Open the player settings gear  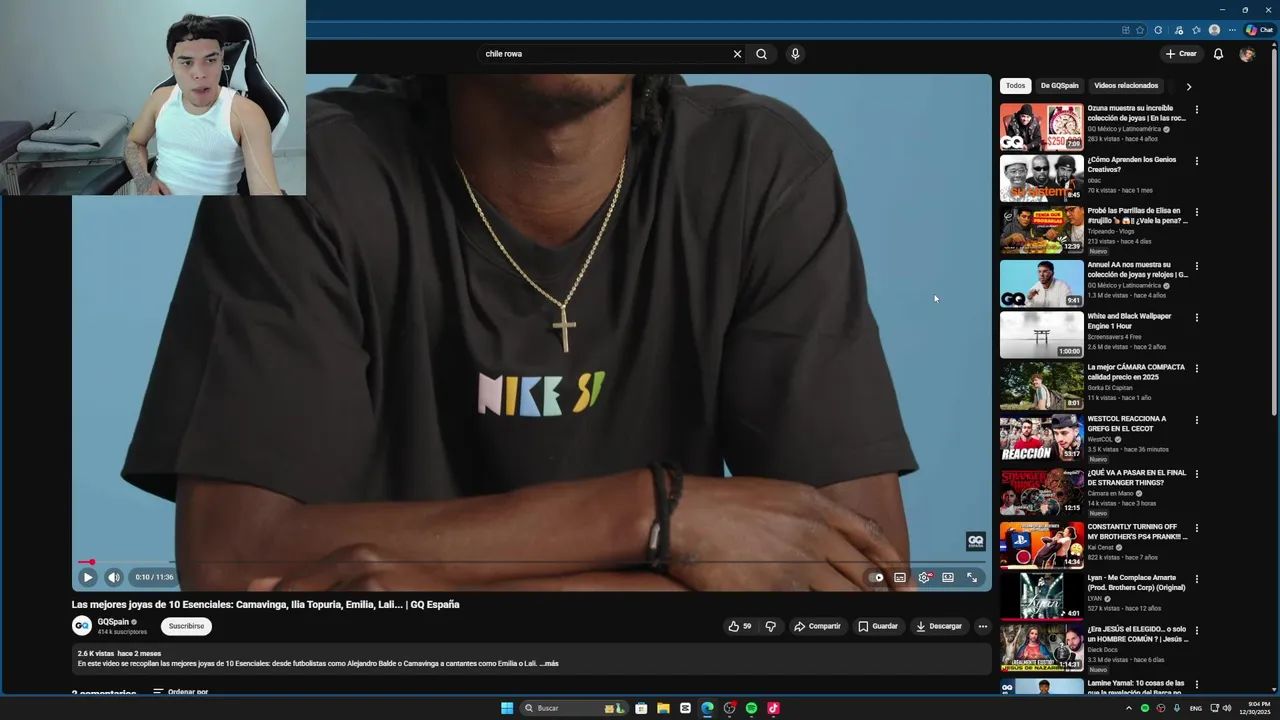(924, 577)
